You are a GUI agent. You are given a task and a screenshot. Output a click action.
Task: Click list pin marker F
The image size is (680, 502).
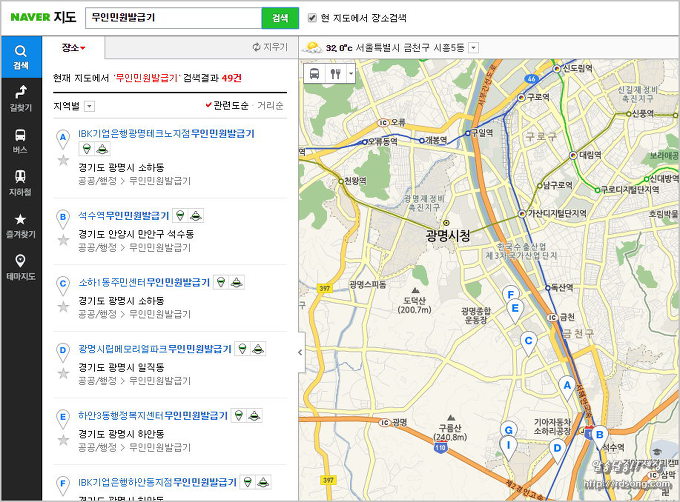[63, 486]
